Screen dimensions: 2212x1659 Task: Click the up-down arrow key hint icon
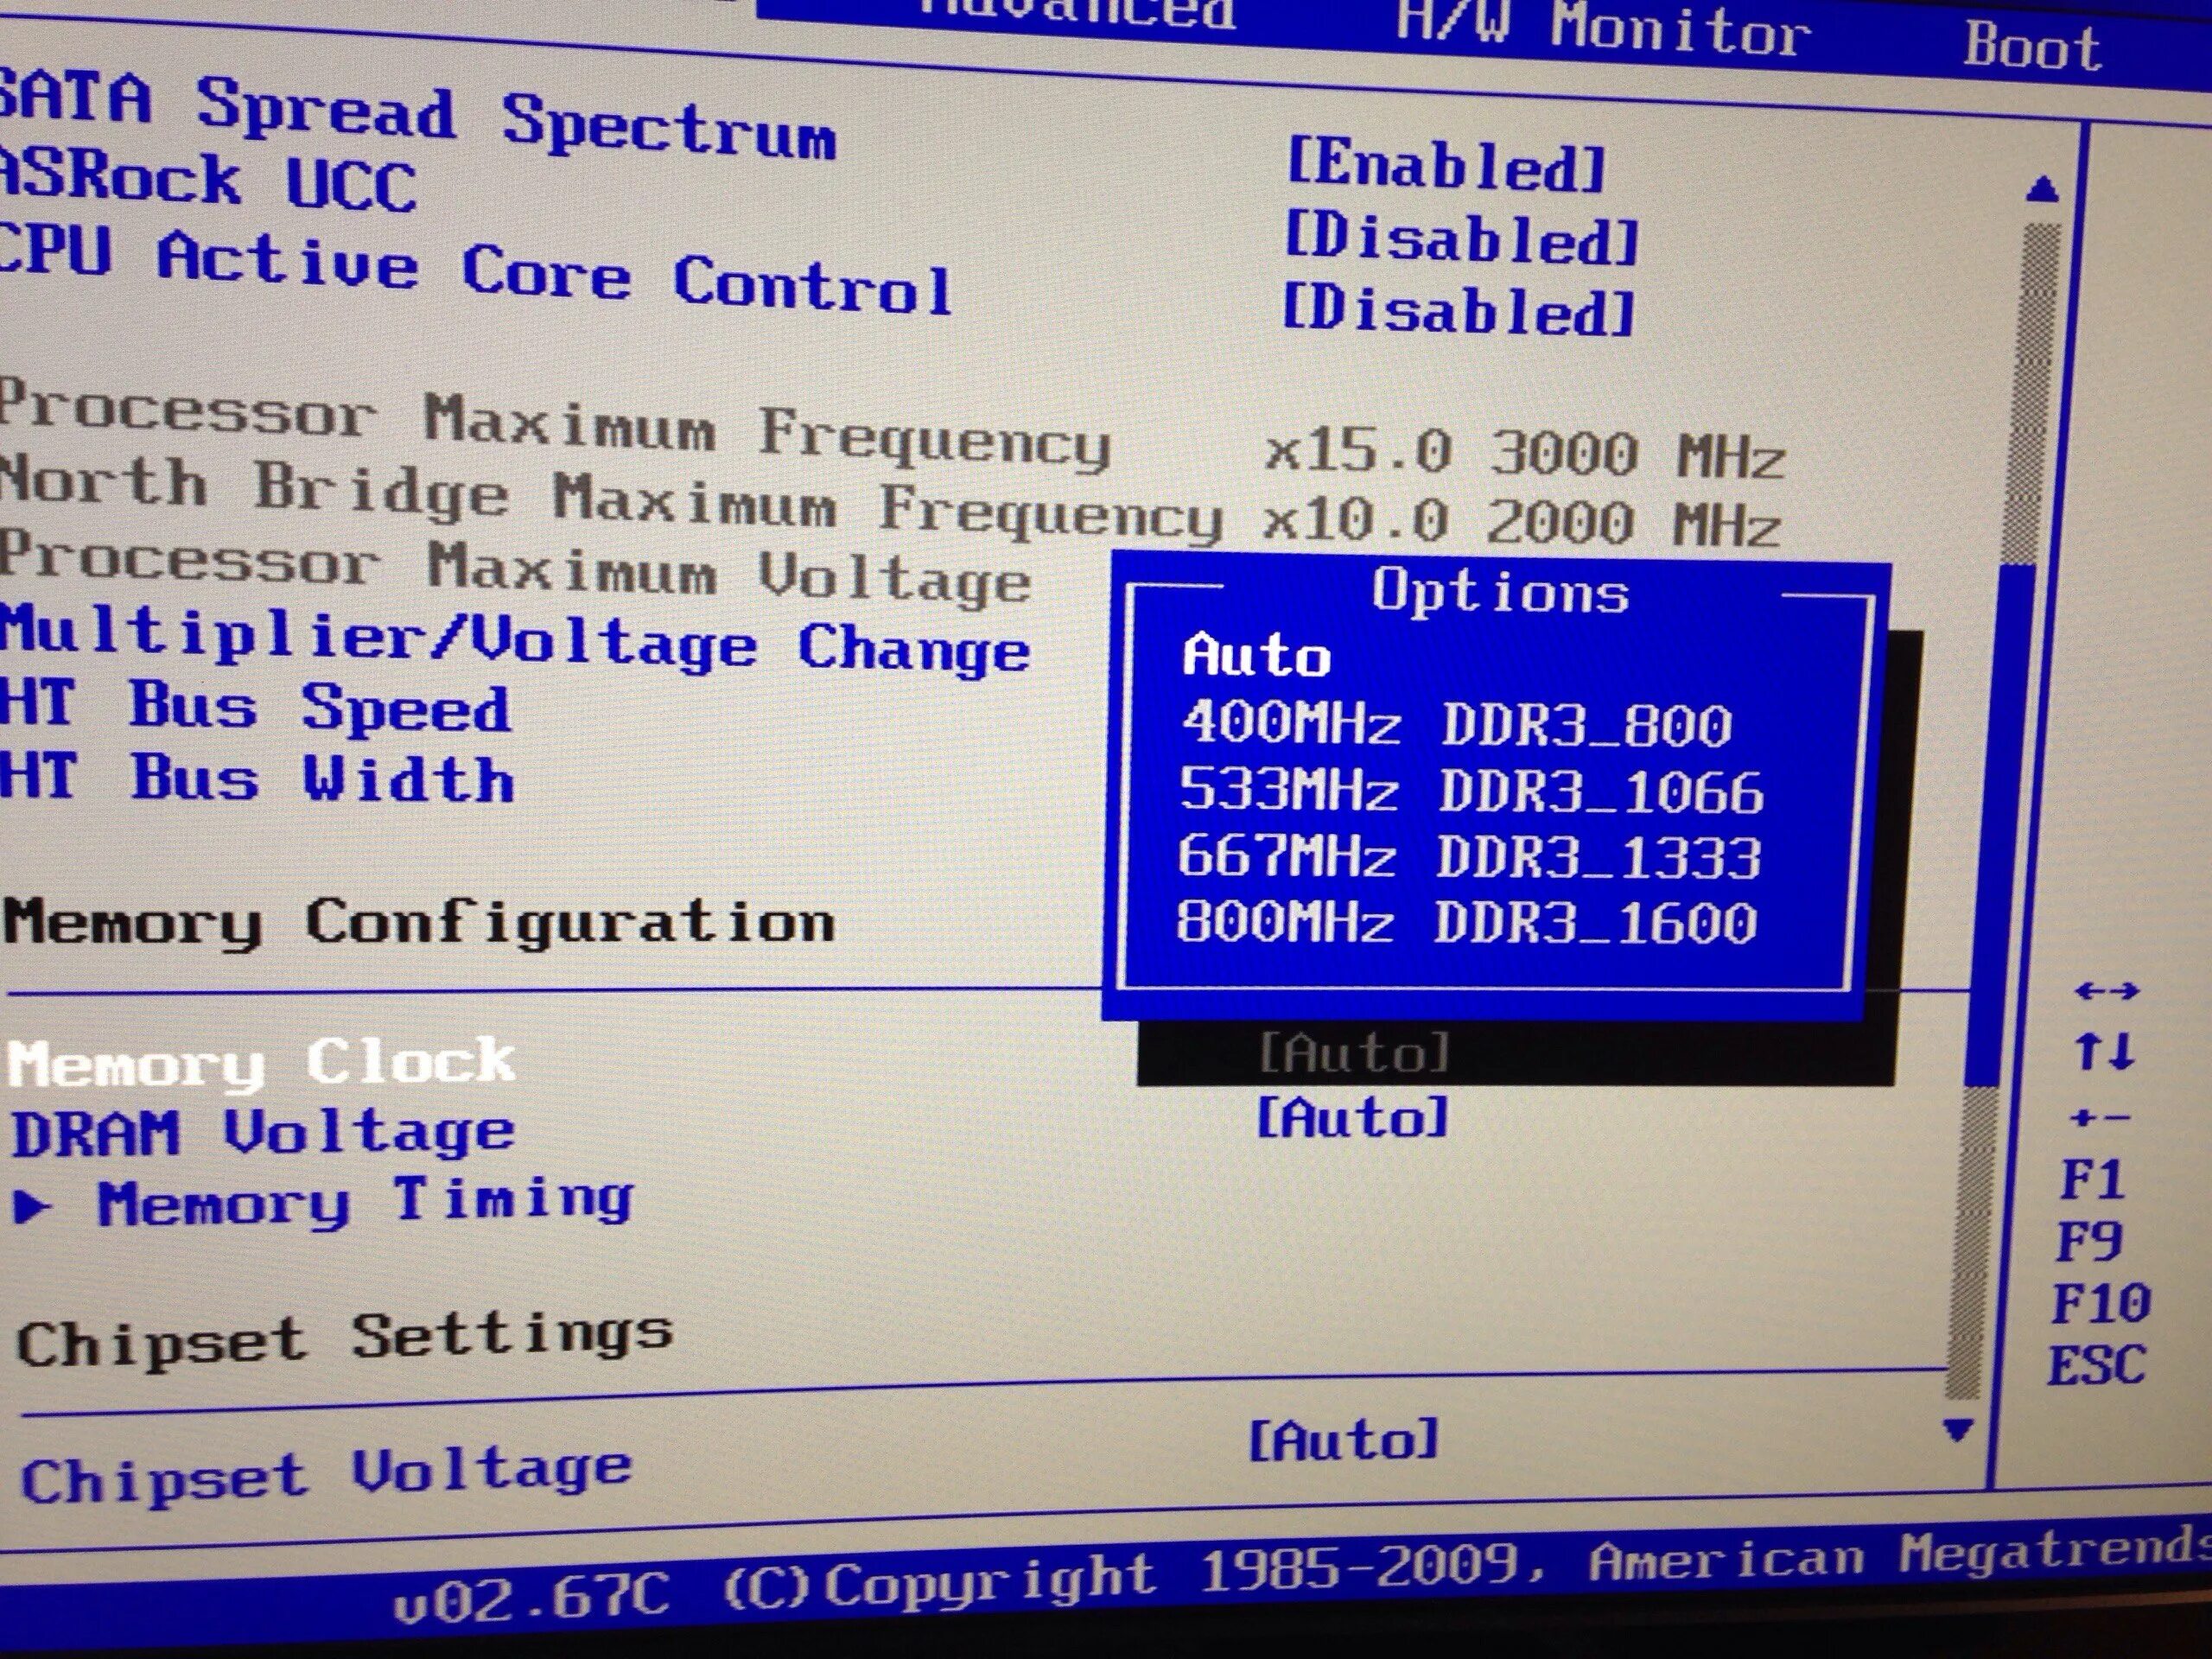click(2104, 1051)
